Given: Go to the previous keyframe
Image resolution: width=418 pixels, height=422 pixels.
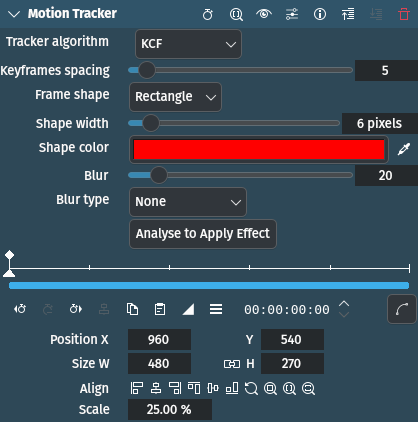Looking at the screenshot, I should point(20,309).
